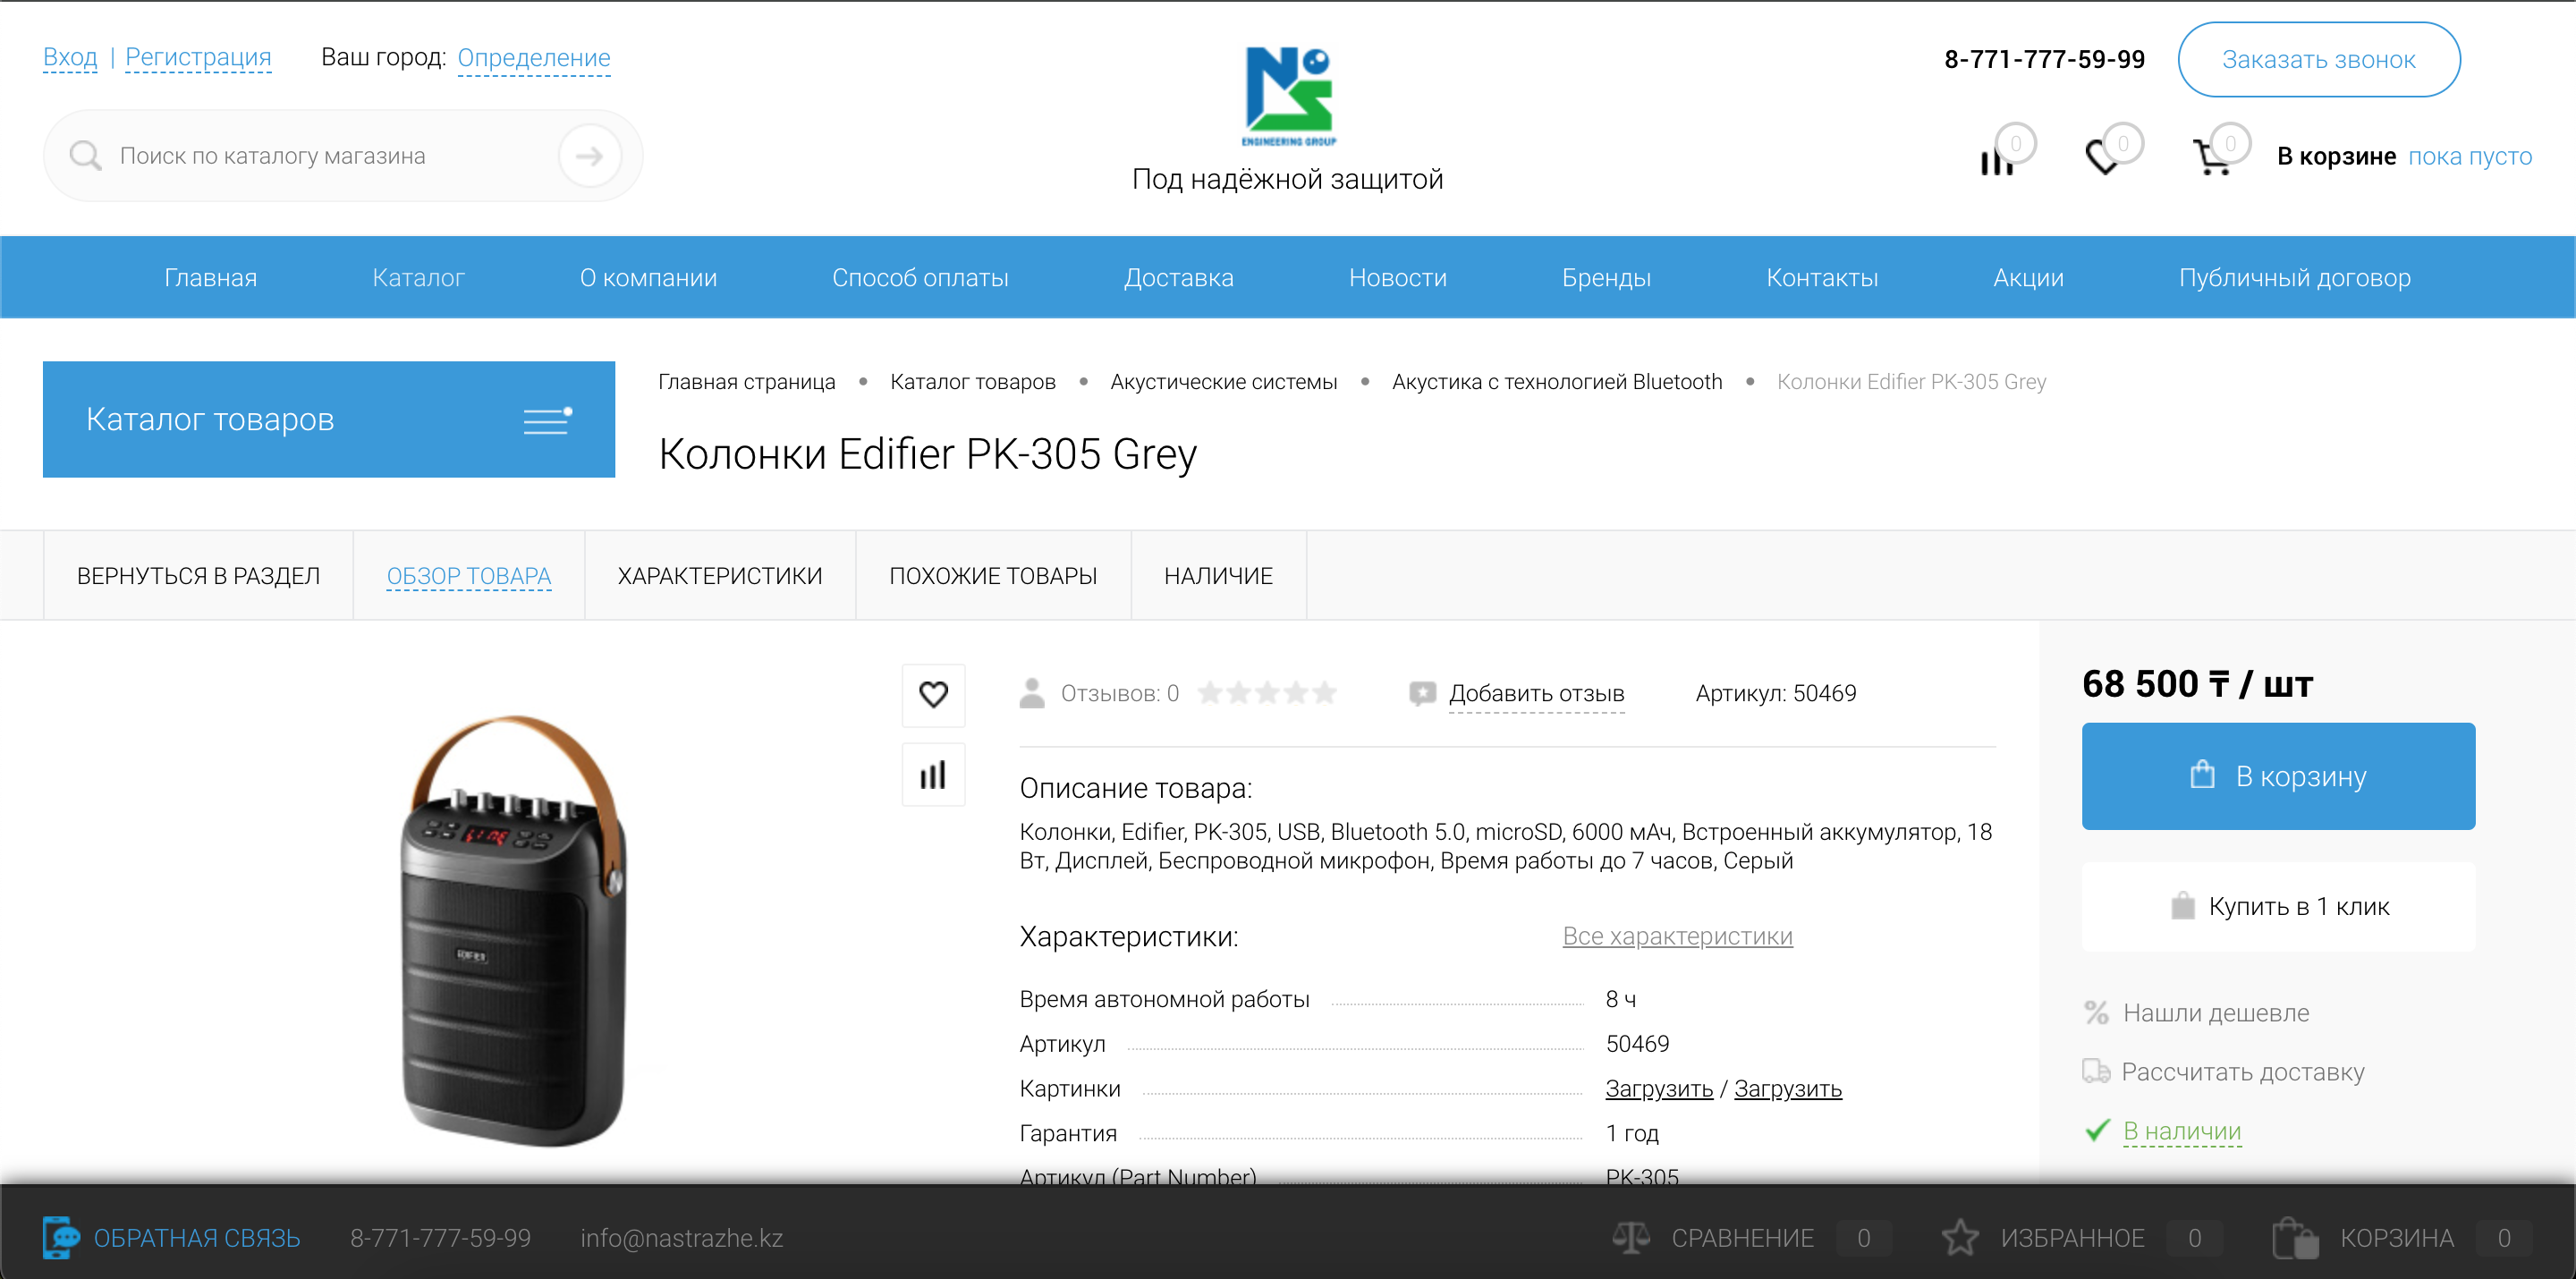Click the Регистрация link
This screenshot has width=2576, height=1279.
(198, 57)
